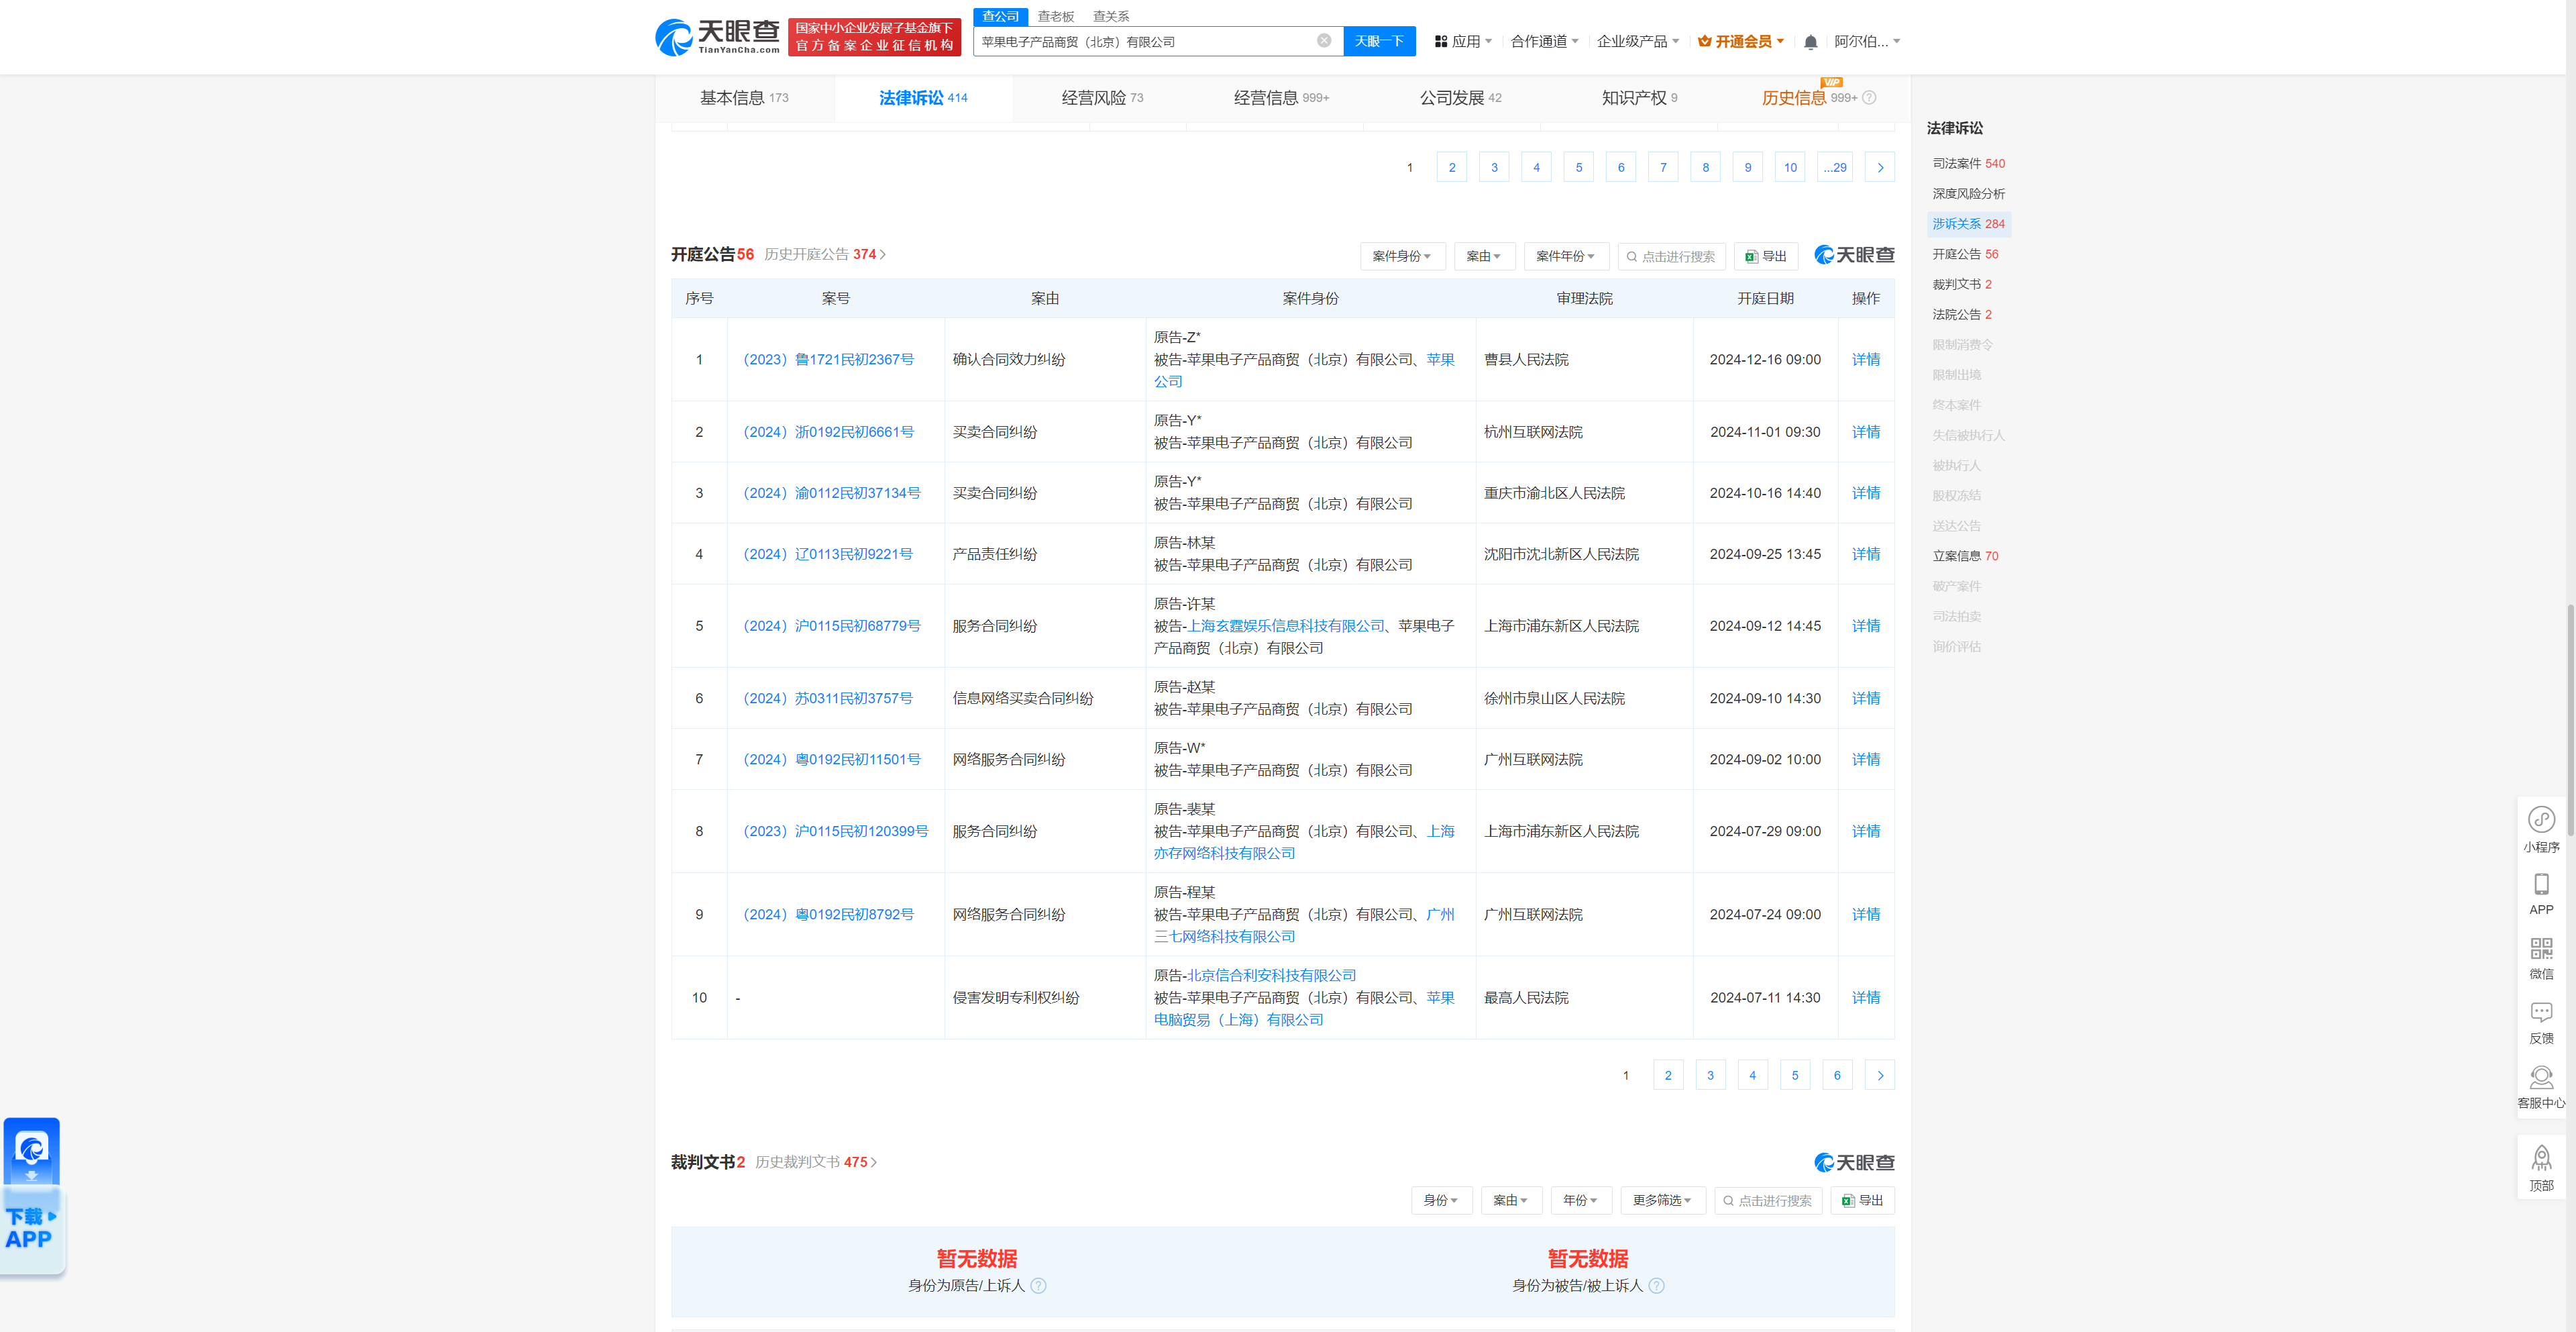Screen dimensions: 2576x1332
Task: View 详情 for the 曹县人民法院 case
Action: point(1865,360)
